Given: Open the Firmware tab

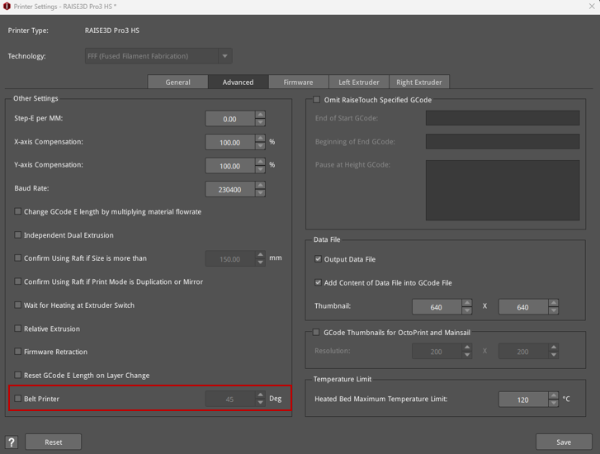Looking at the screenshot, I should [x=298, y=82].
